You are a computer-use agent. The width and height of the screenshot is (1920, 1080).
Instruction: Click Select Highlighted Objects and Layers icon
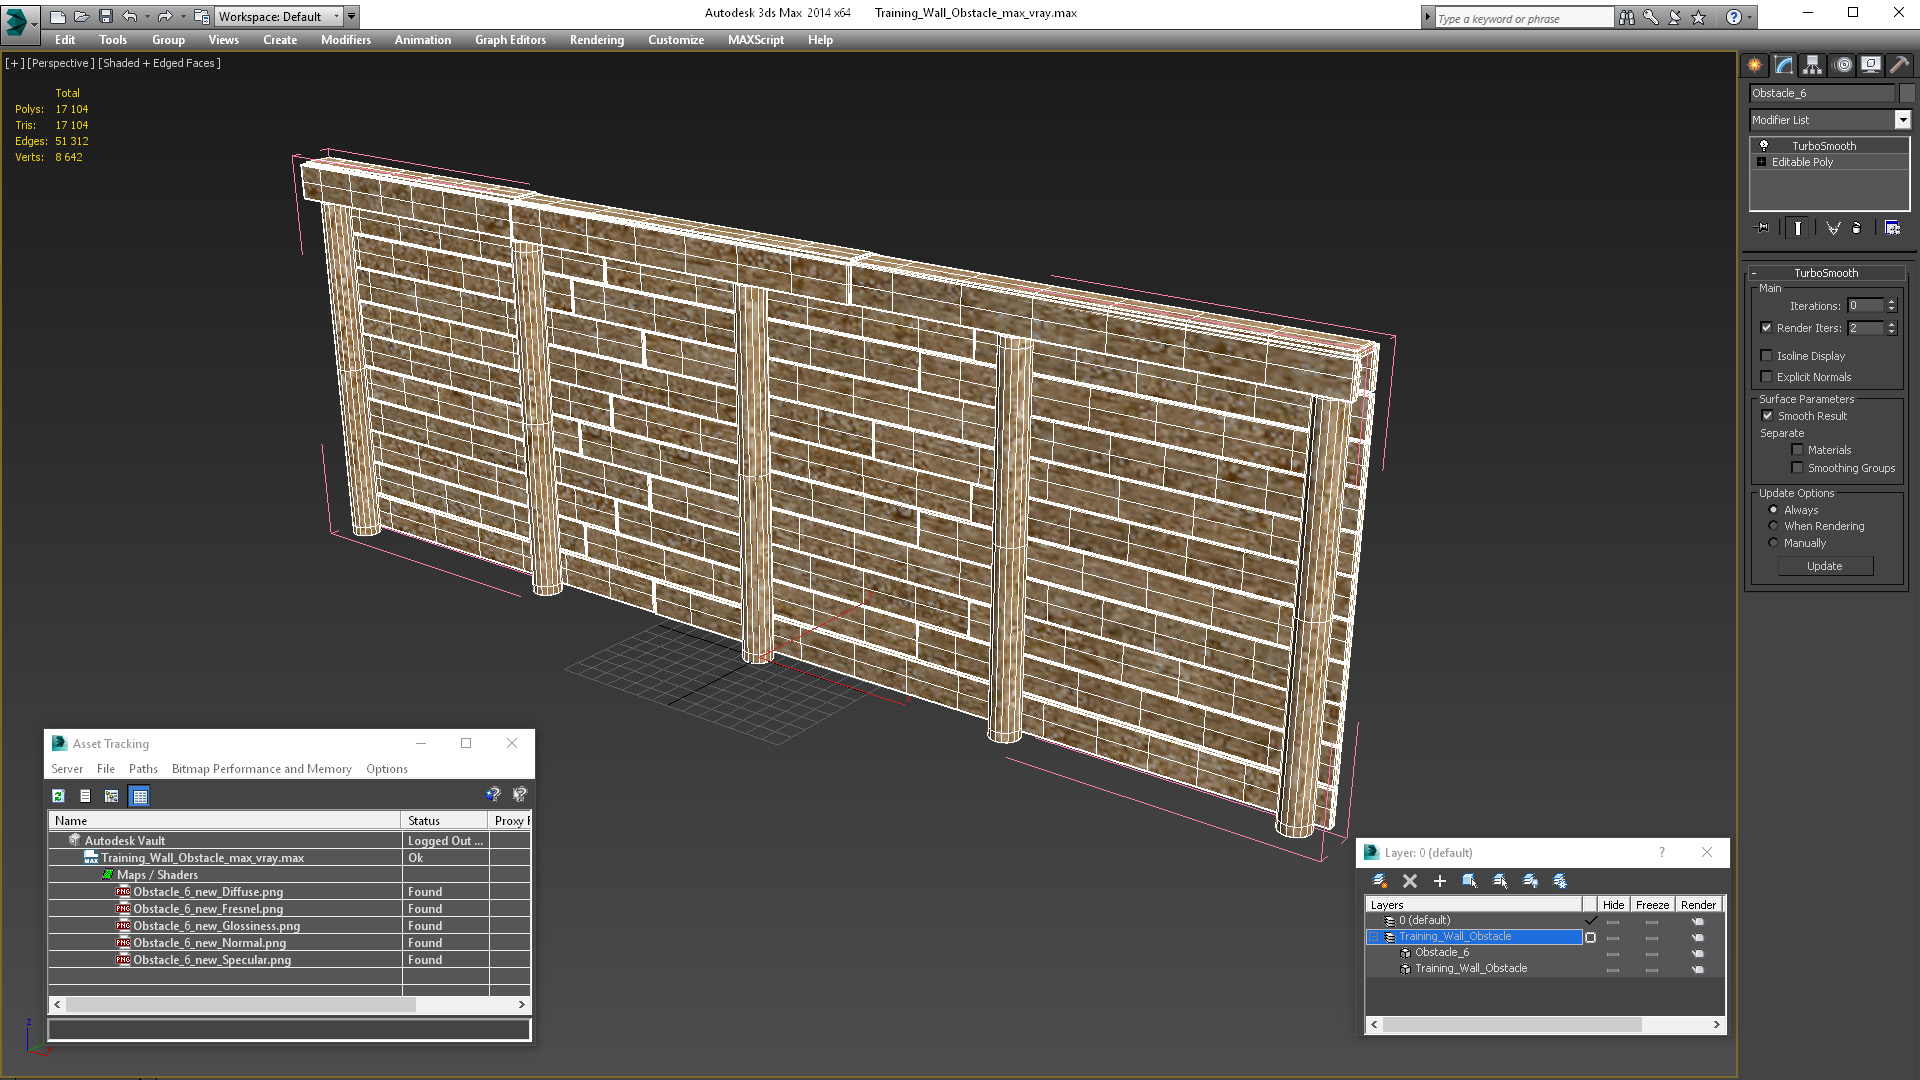coord(1470,881)
